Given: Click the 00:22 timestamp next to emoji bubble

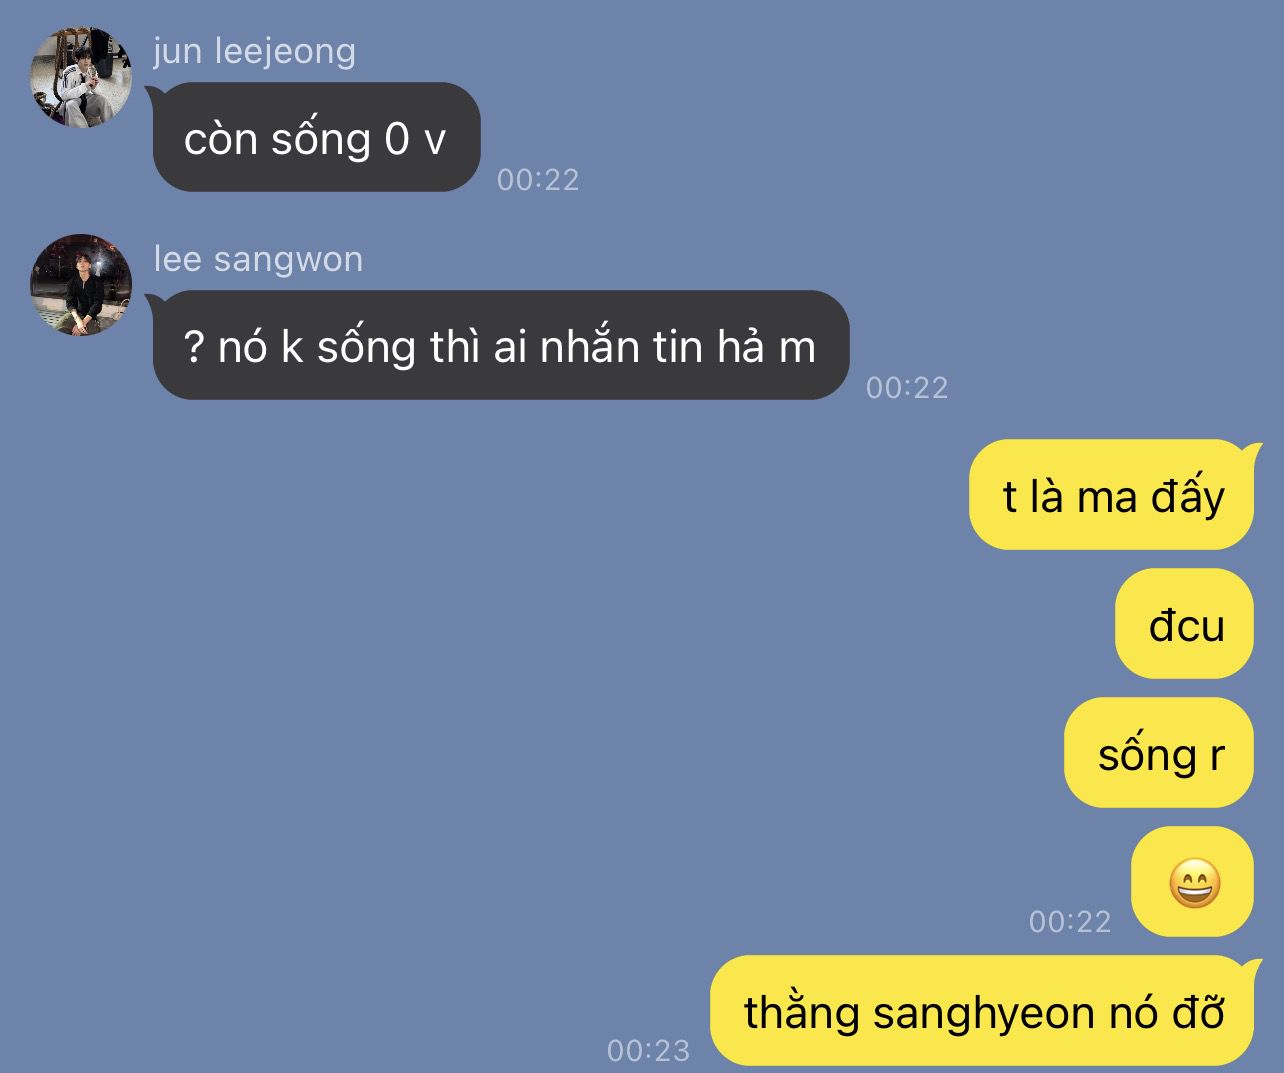Looking at the screenshot, I should (1070, 921).
